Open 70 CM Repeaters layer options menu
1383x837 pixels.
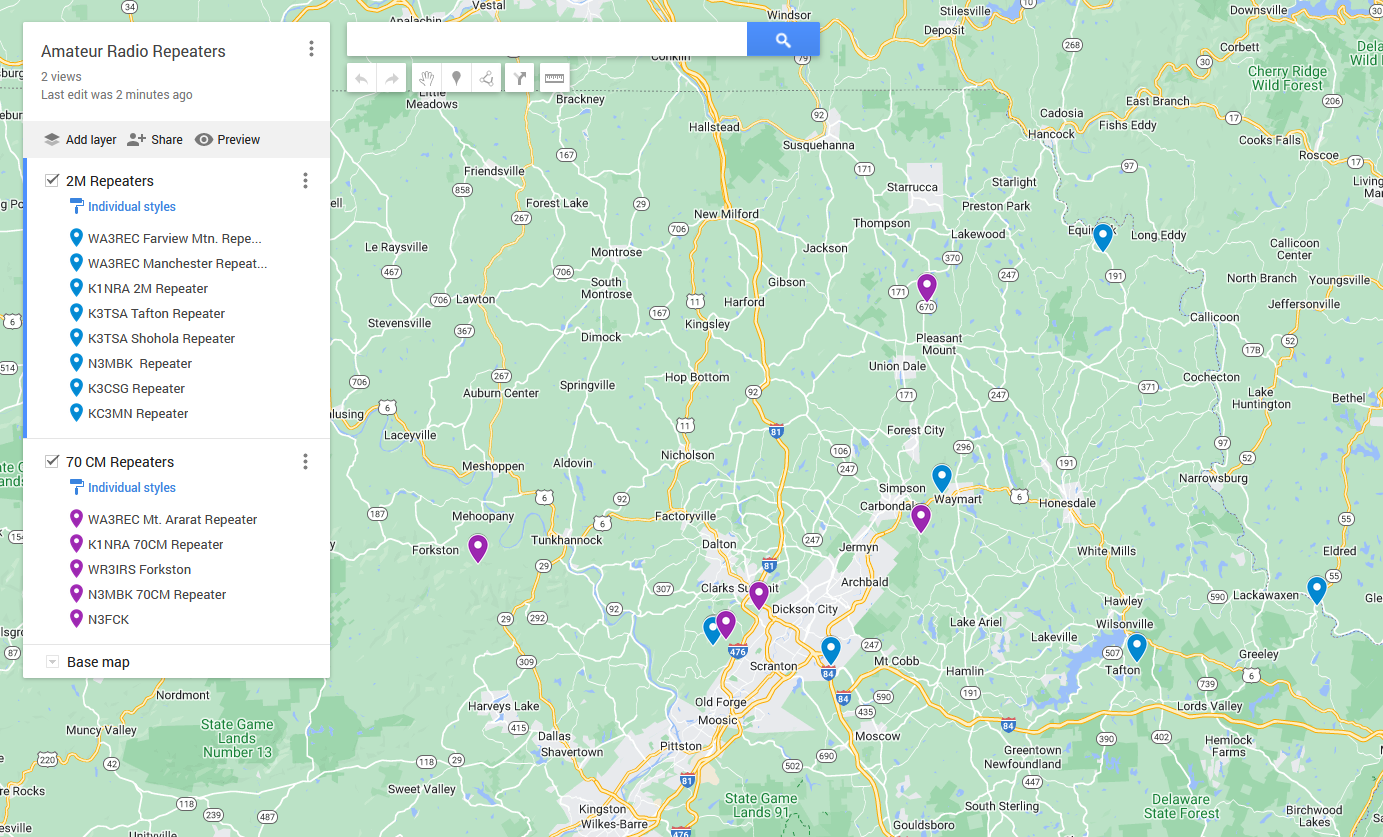click(305, 462)
